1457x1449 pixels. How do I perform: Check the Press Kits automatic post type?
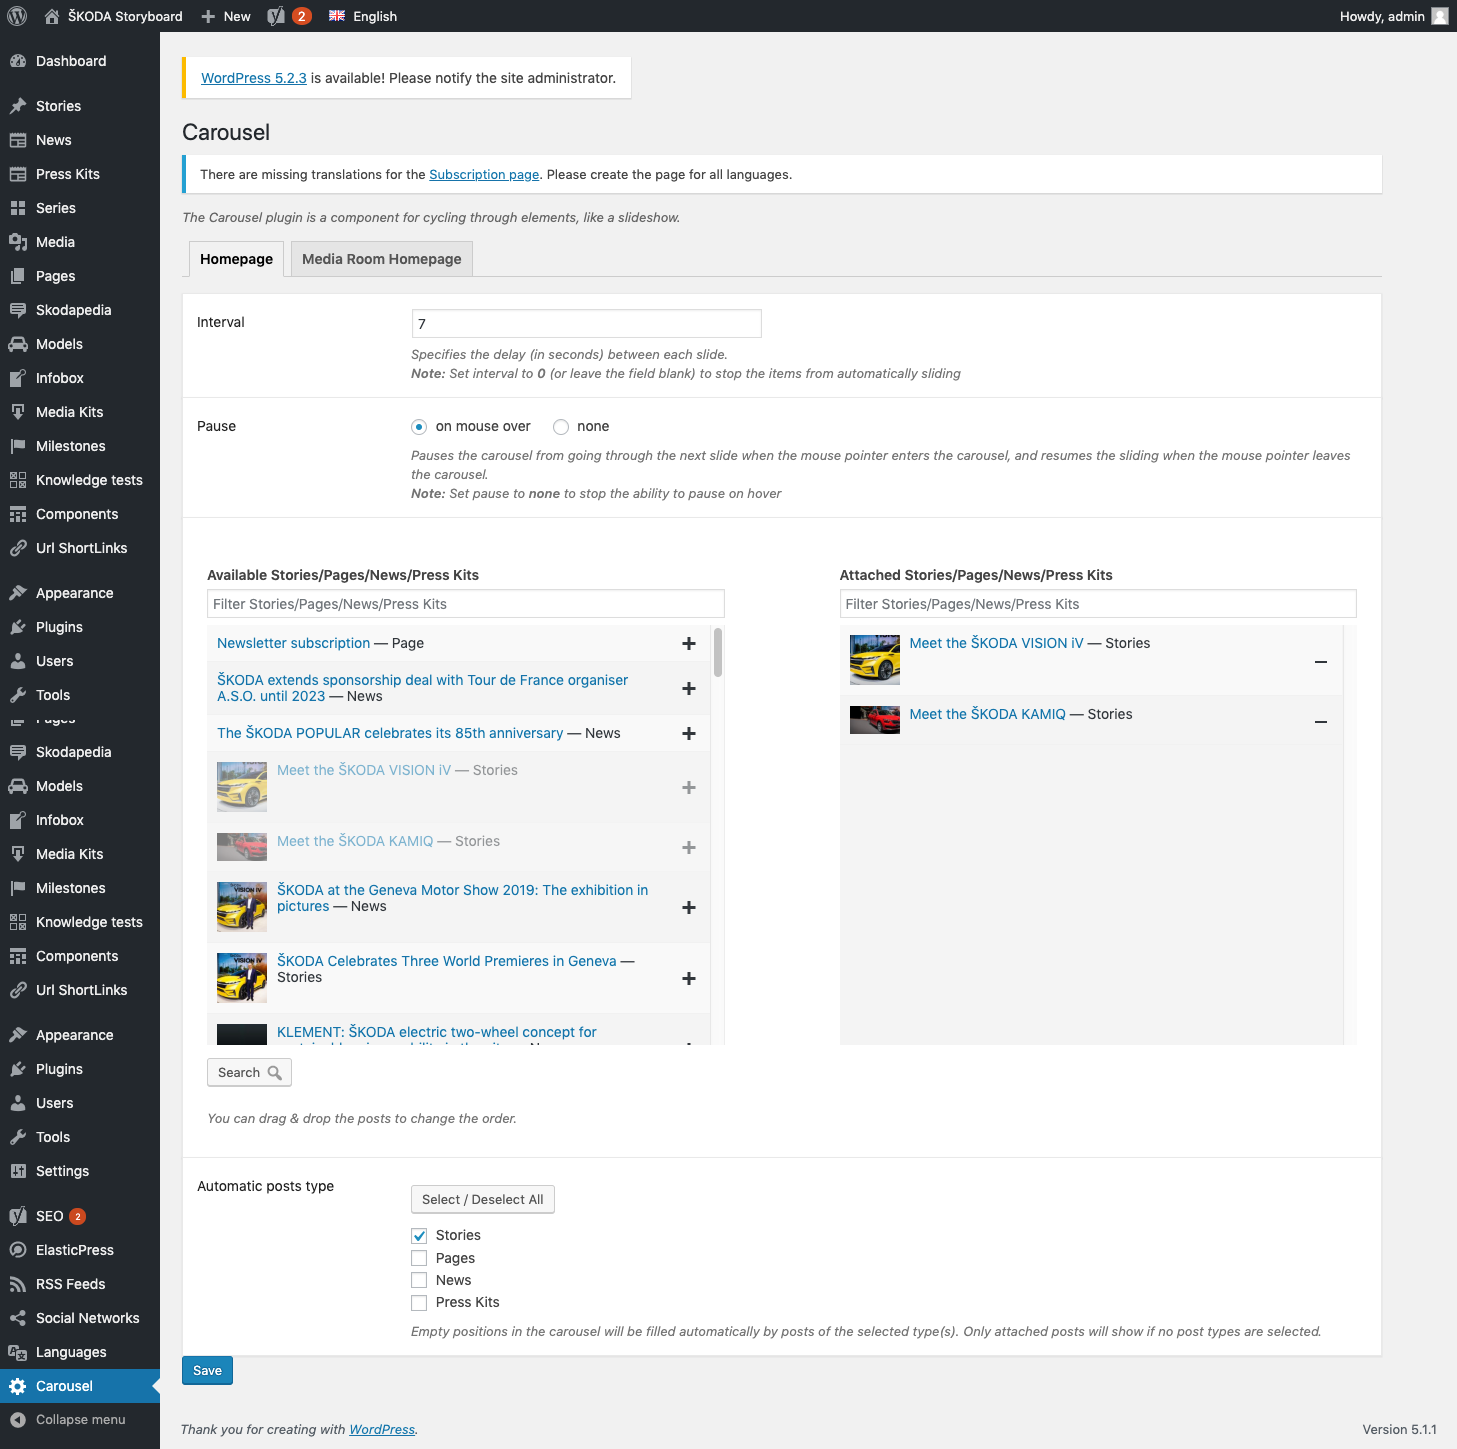pyautogui.click(x=419, y=1302)
